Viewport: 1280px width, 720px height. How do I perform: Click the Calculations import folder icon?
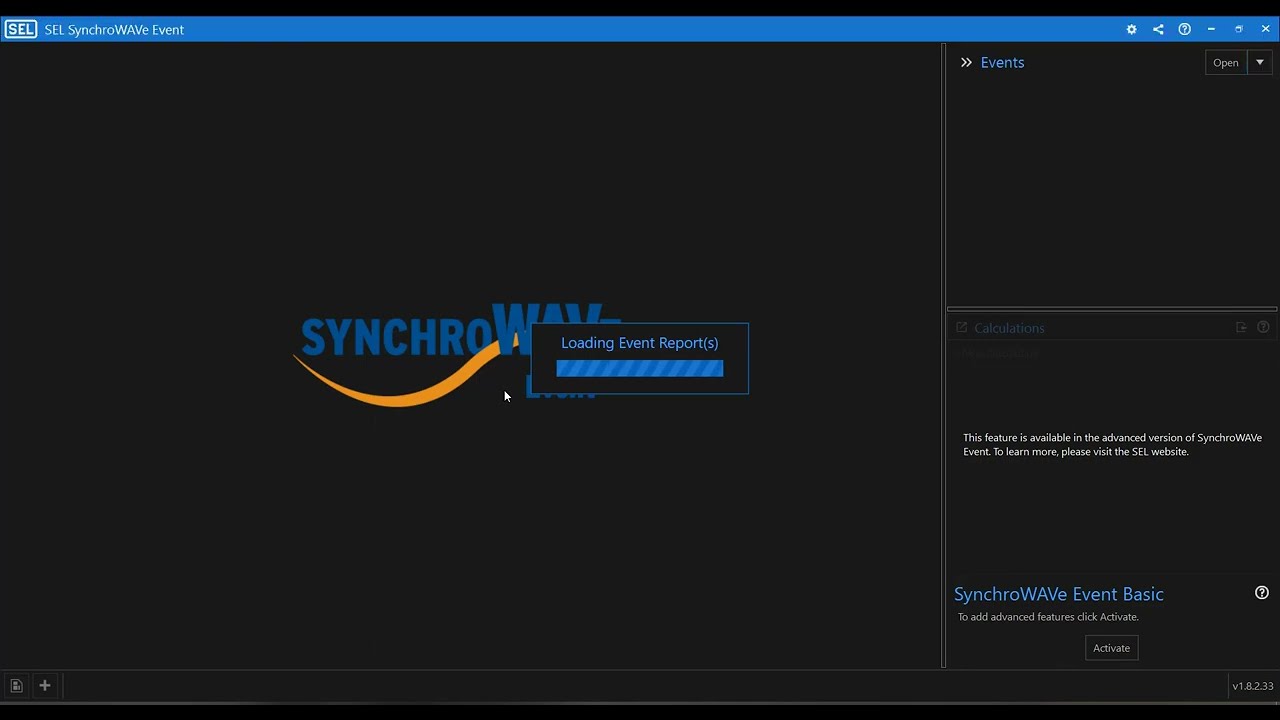[x=1241, y=327]
